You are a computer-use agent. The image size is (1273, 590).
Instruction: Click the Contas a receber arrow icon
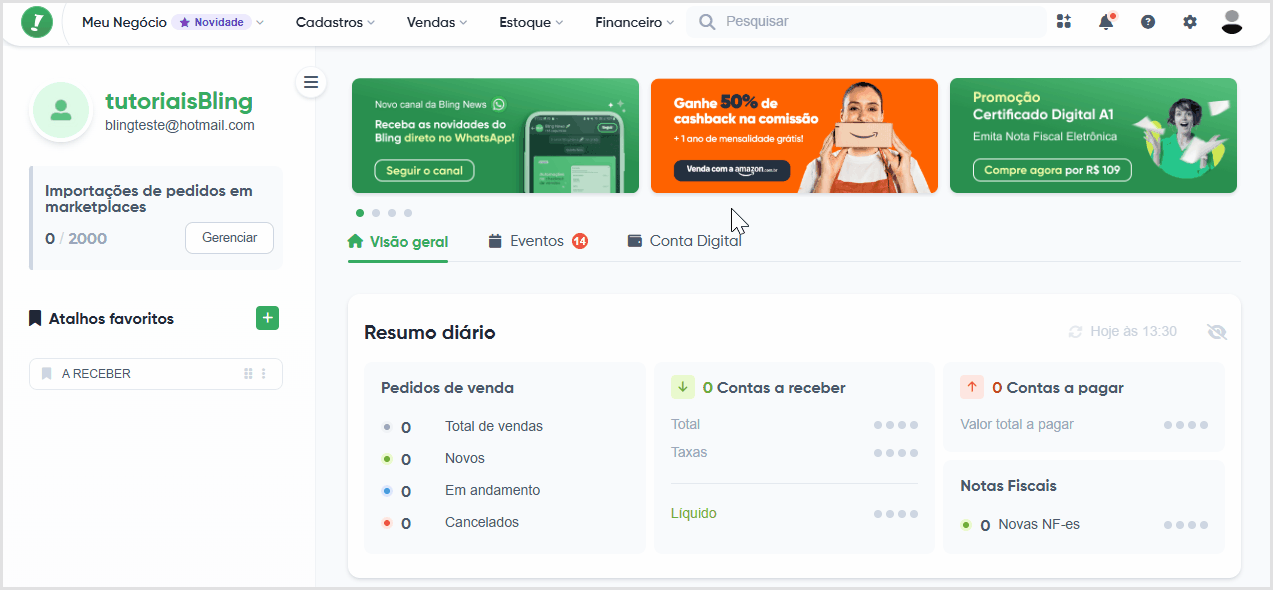tap(682, 387)
